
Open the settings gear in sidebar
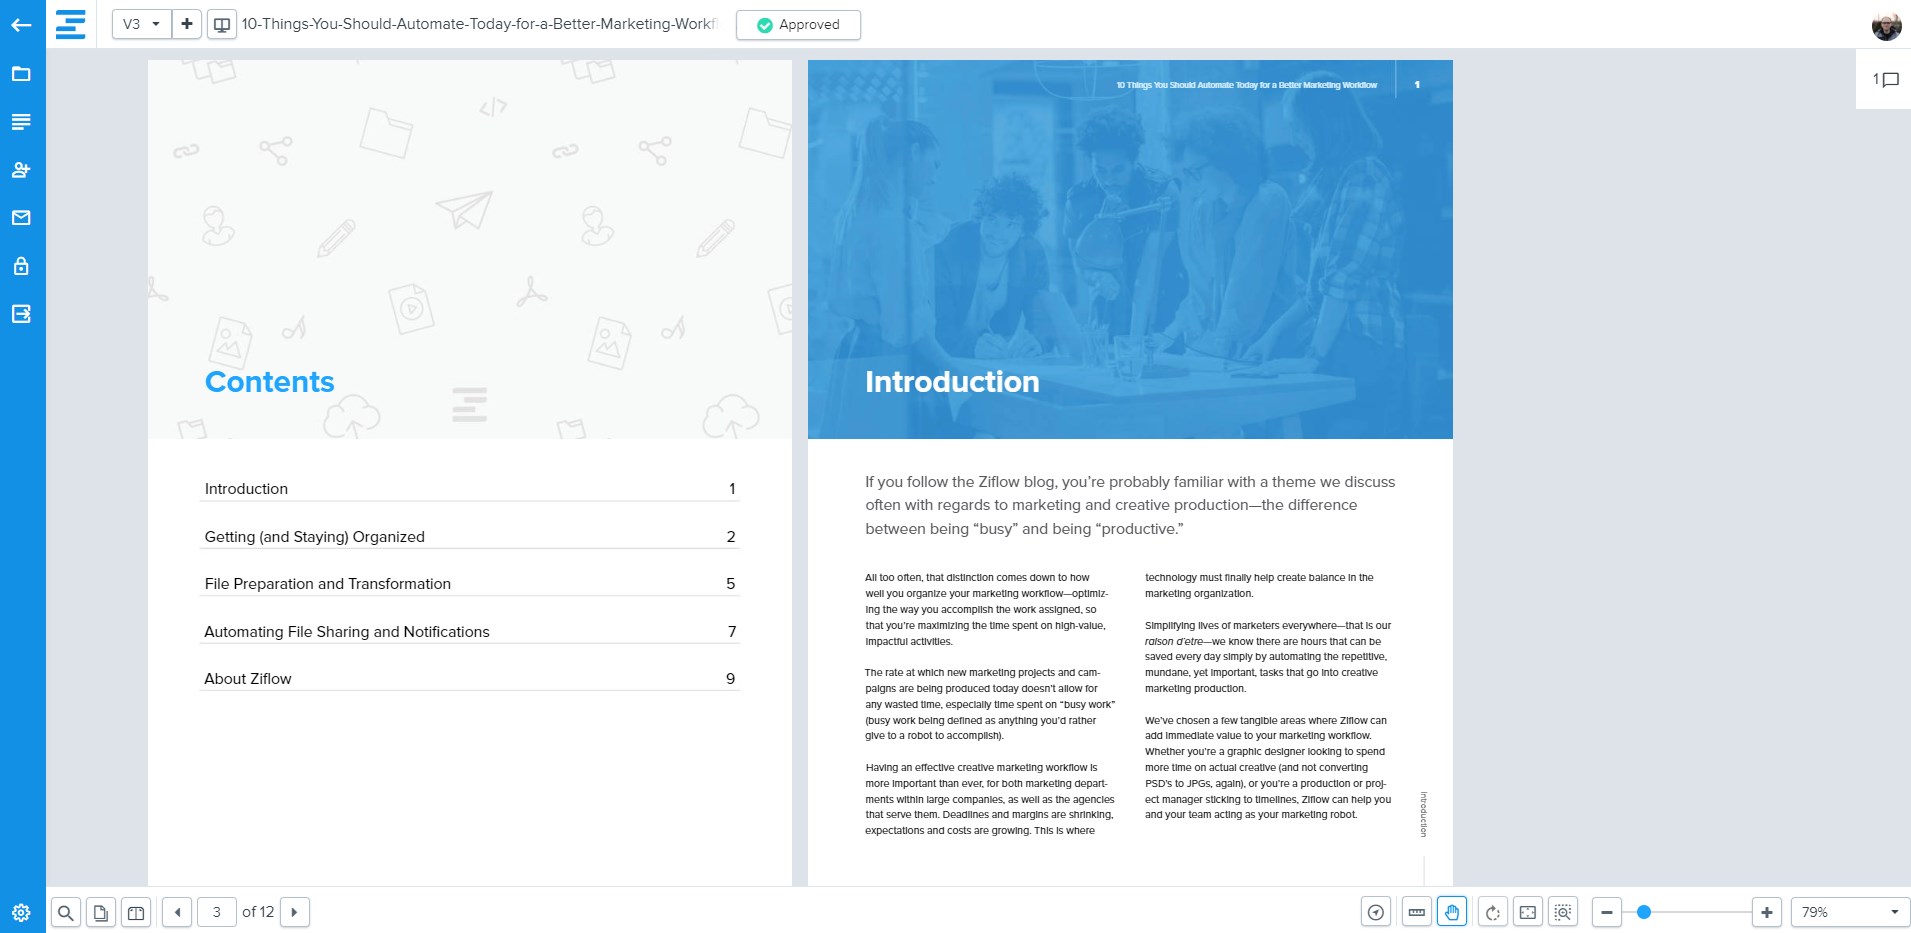point(21,912)
